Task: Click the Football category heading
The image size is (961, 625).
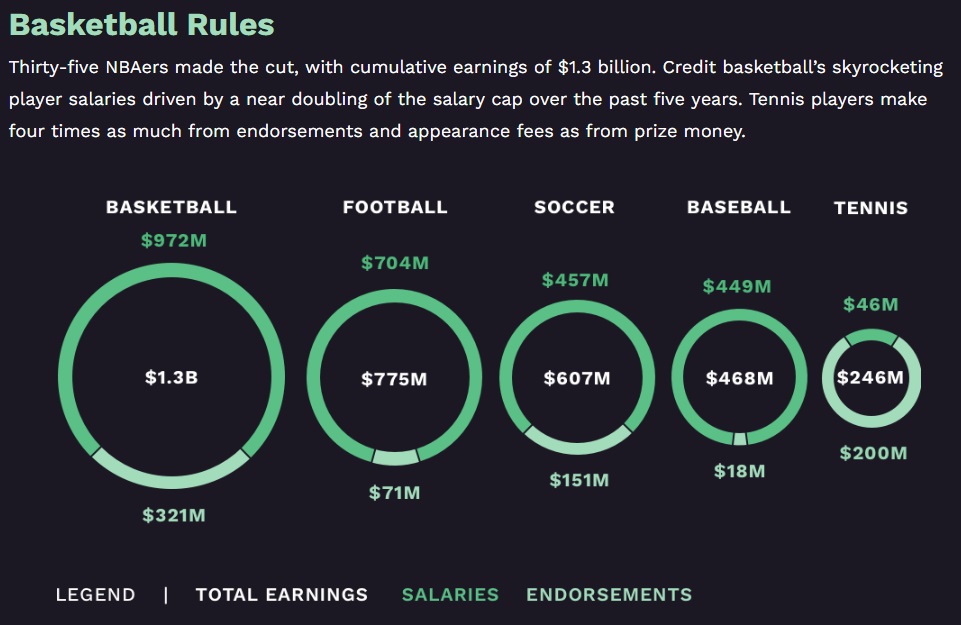Action: click(395, 207)
